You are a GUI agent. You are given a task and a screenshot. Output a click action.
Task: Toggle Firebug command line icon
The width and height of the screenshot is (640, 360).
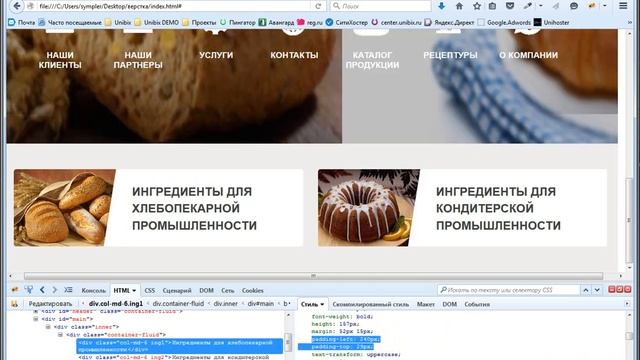(x=68, y=290)
